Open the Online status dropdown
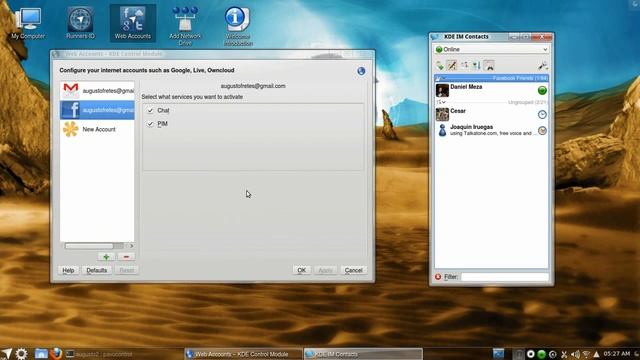This screenshot has width=640, height=360. pos(491,49)
